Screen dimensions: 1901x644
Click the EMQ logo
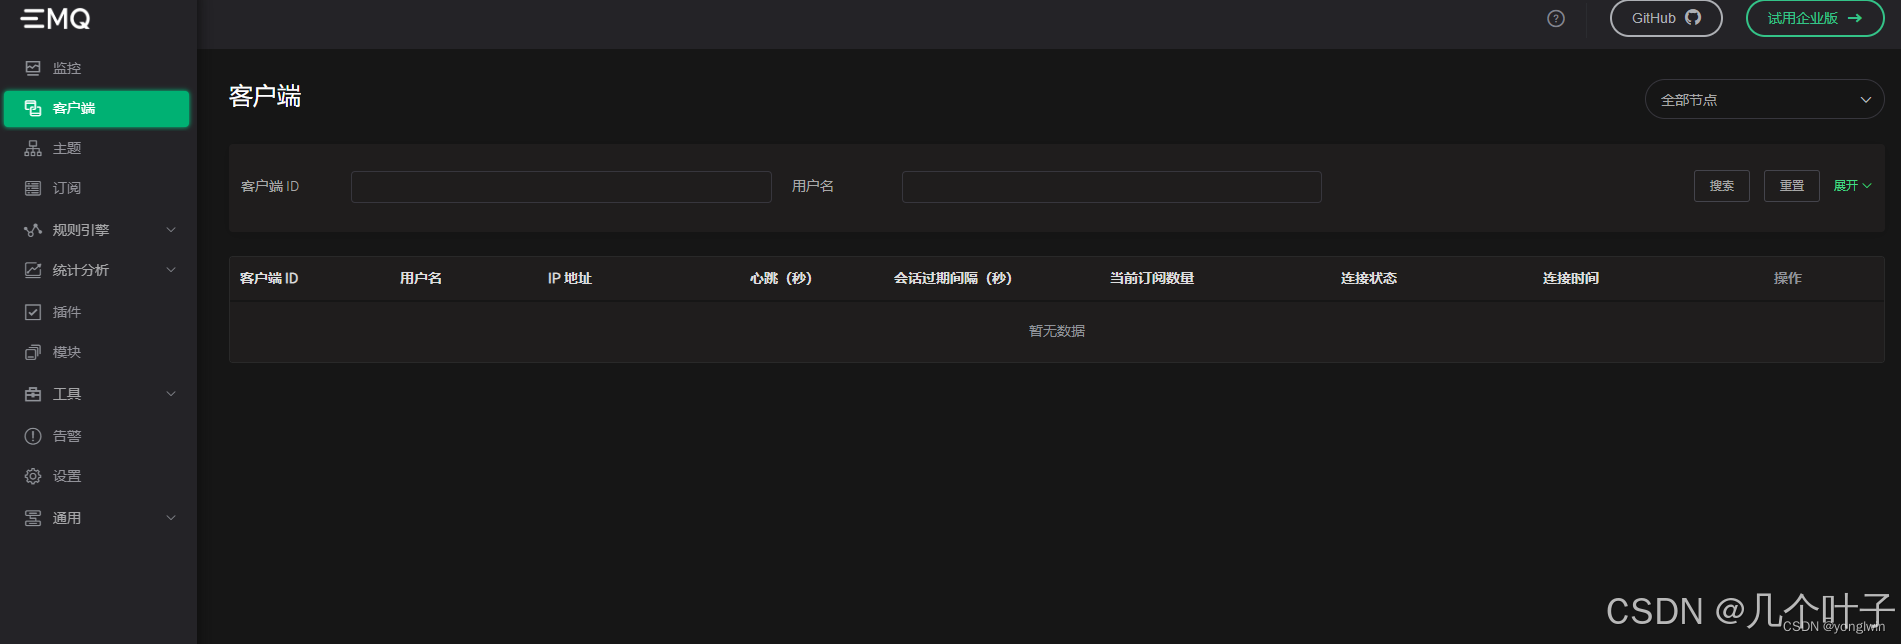(56, 18)
